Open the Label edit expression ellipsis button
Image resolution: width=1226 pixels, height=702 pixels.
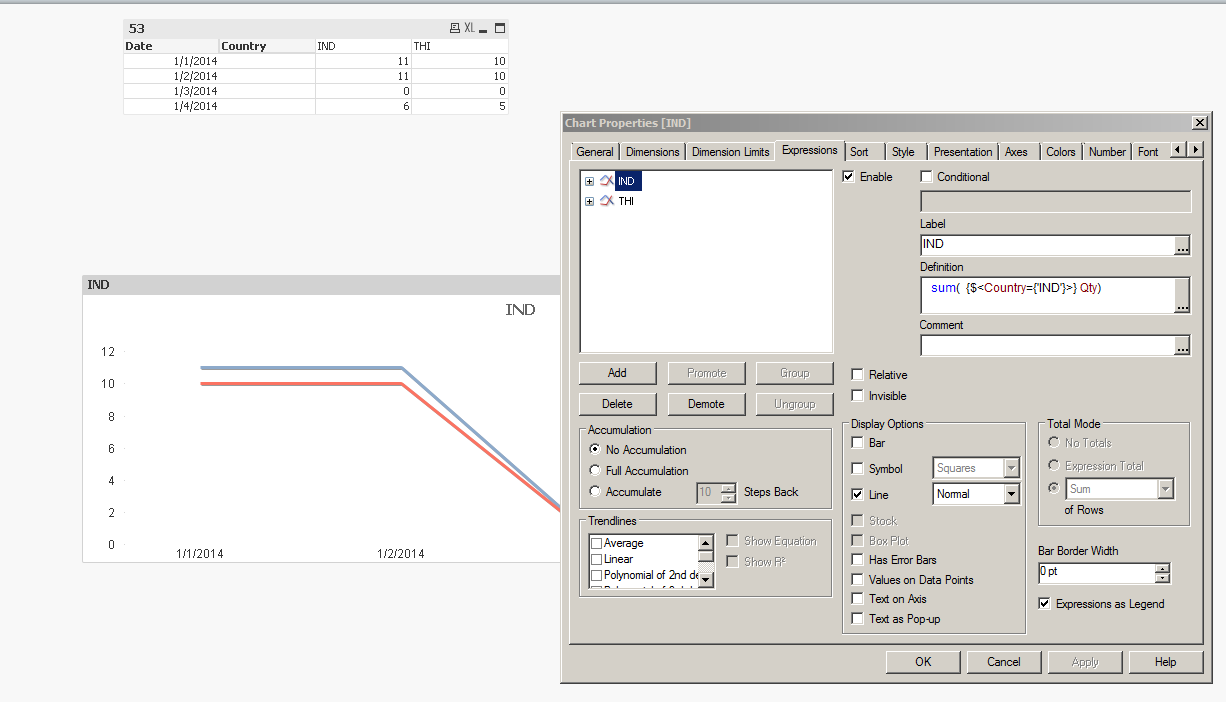coord(1182,245)
